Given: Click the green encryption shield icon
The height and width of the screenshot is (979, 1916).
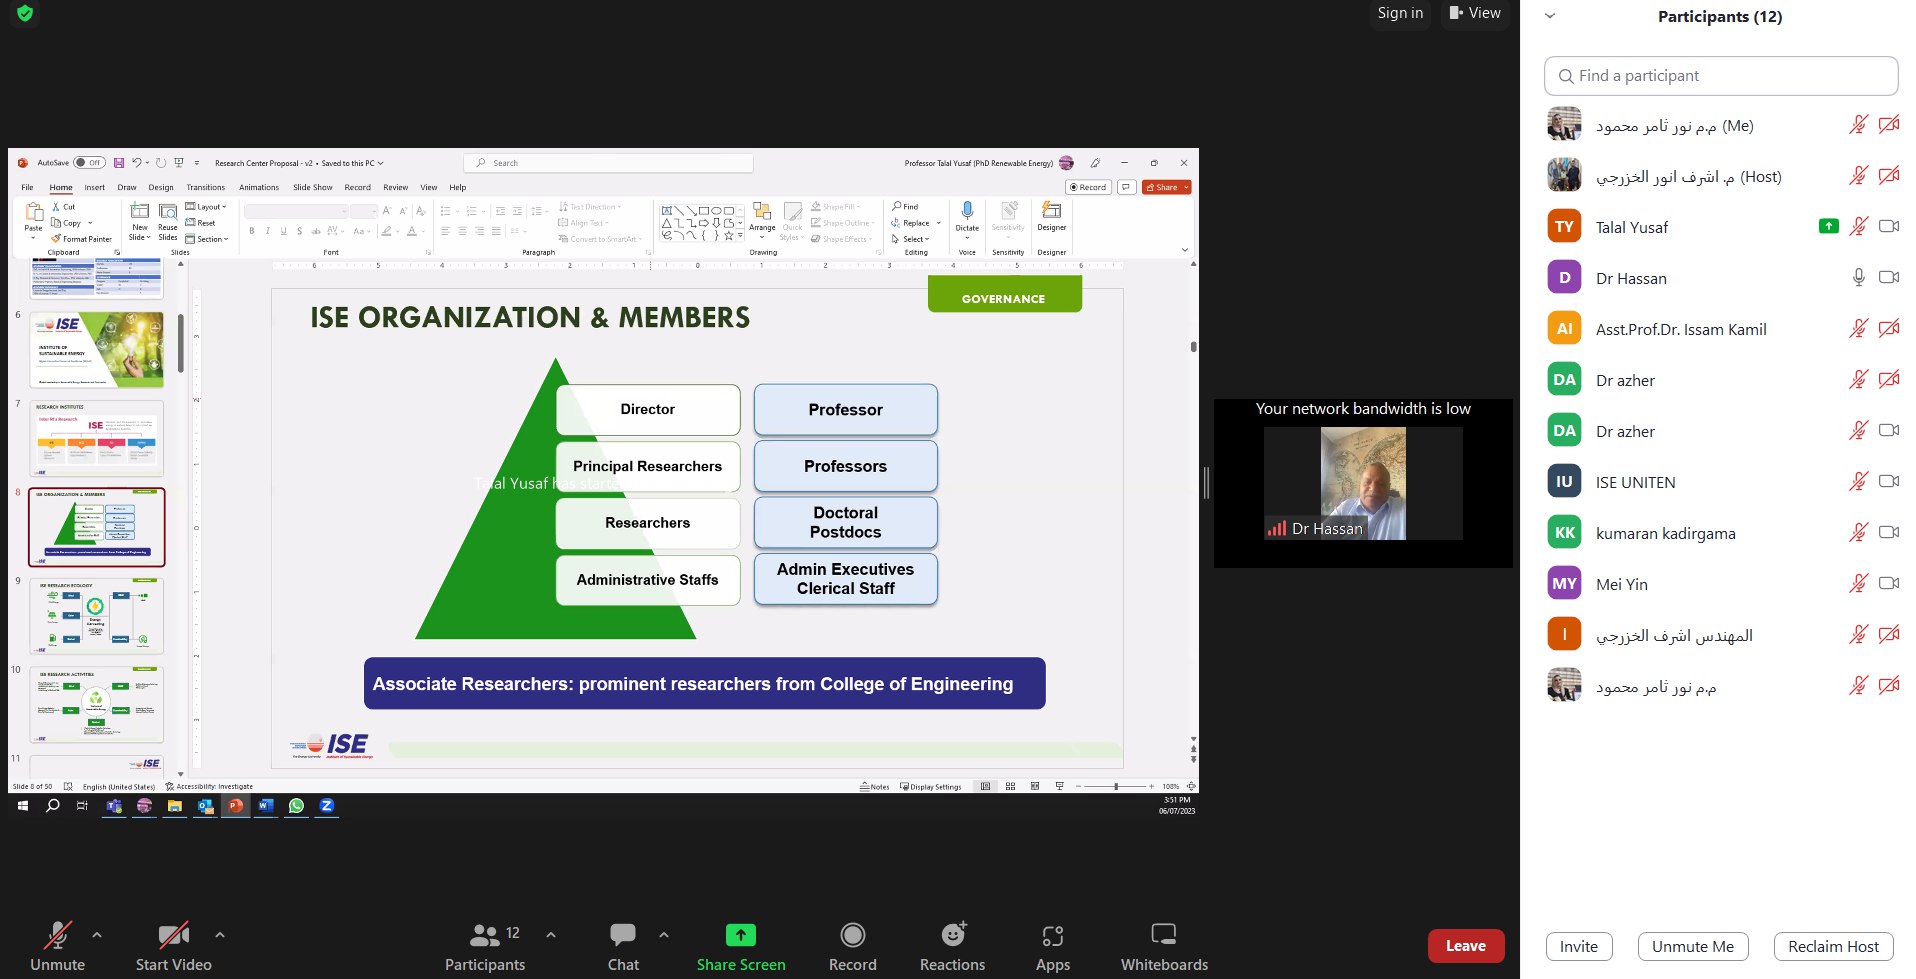Looking at the screenshot, I should [x=25, y=13].
